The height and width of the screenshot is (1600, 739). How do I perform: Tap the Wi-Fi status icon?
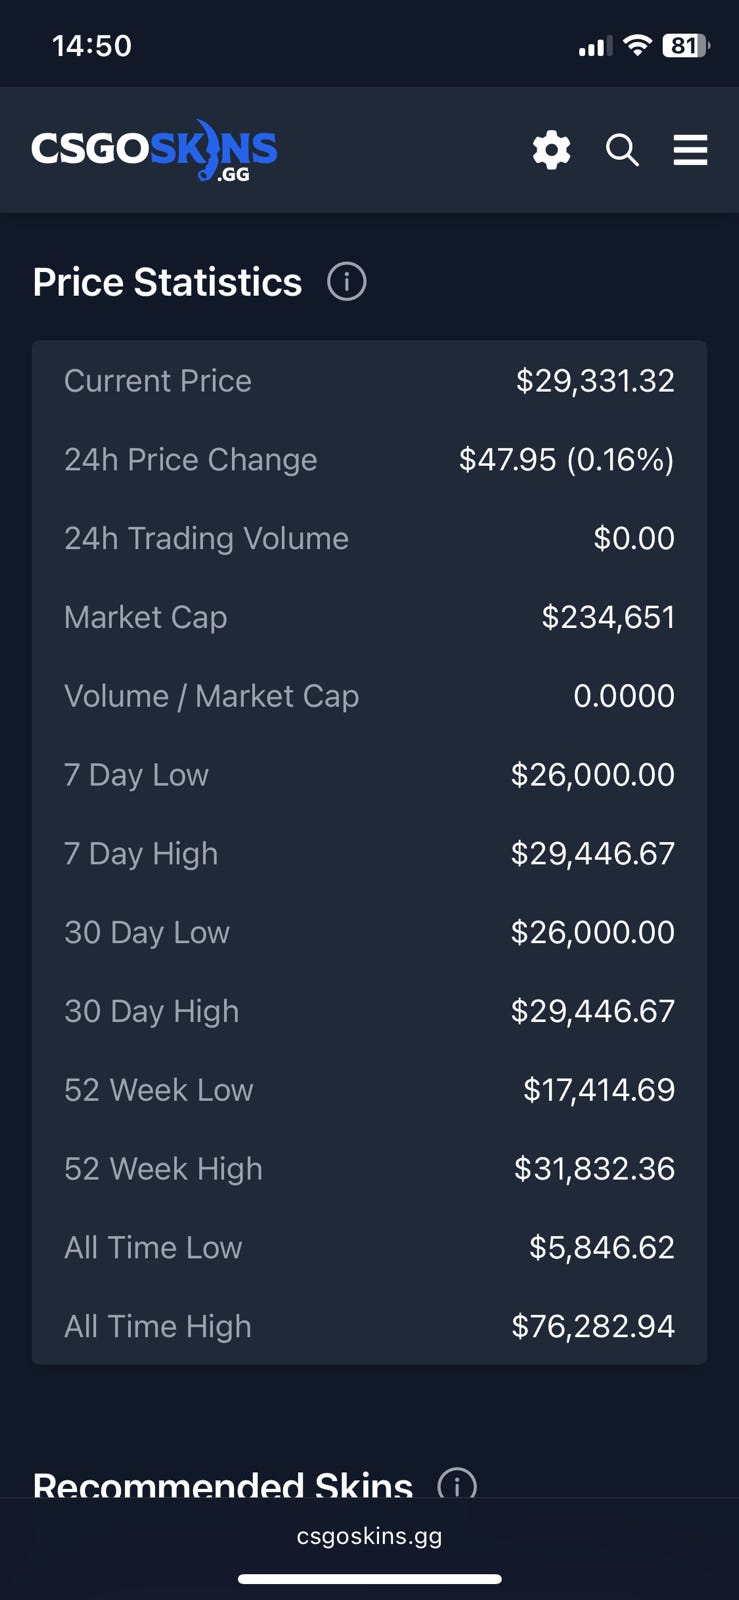[x=636, y=45]
